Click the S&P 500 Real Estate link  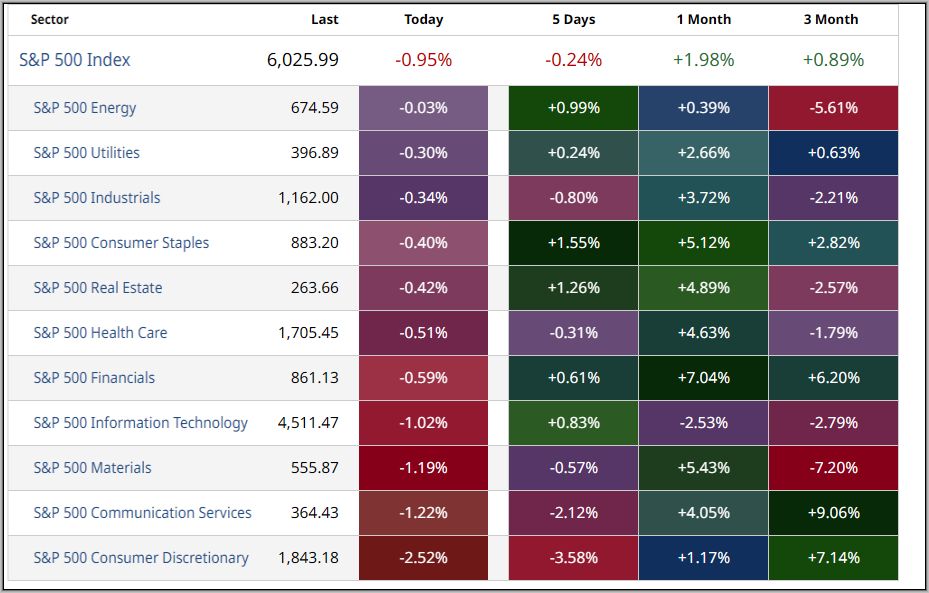98,288
